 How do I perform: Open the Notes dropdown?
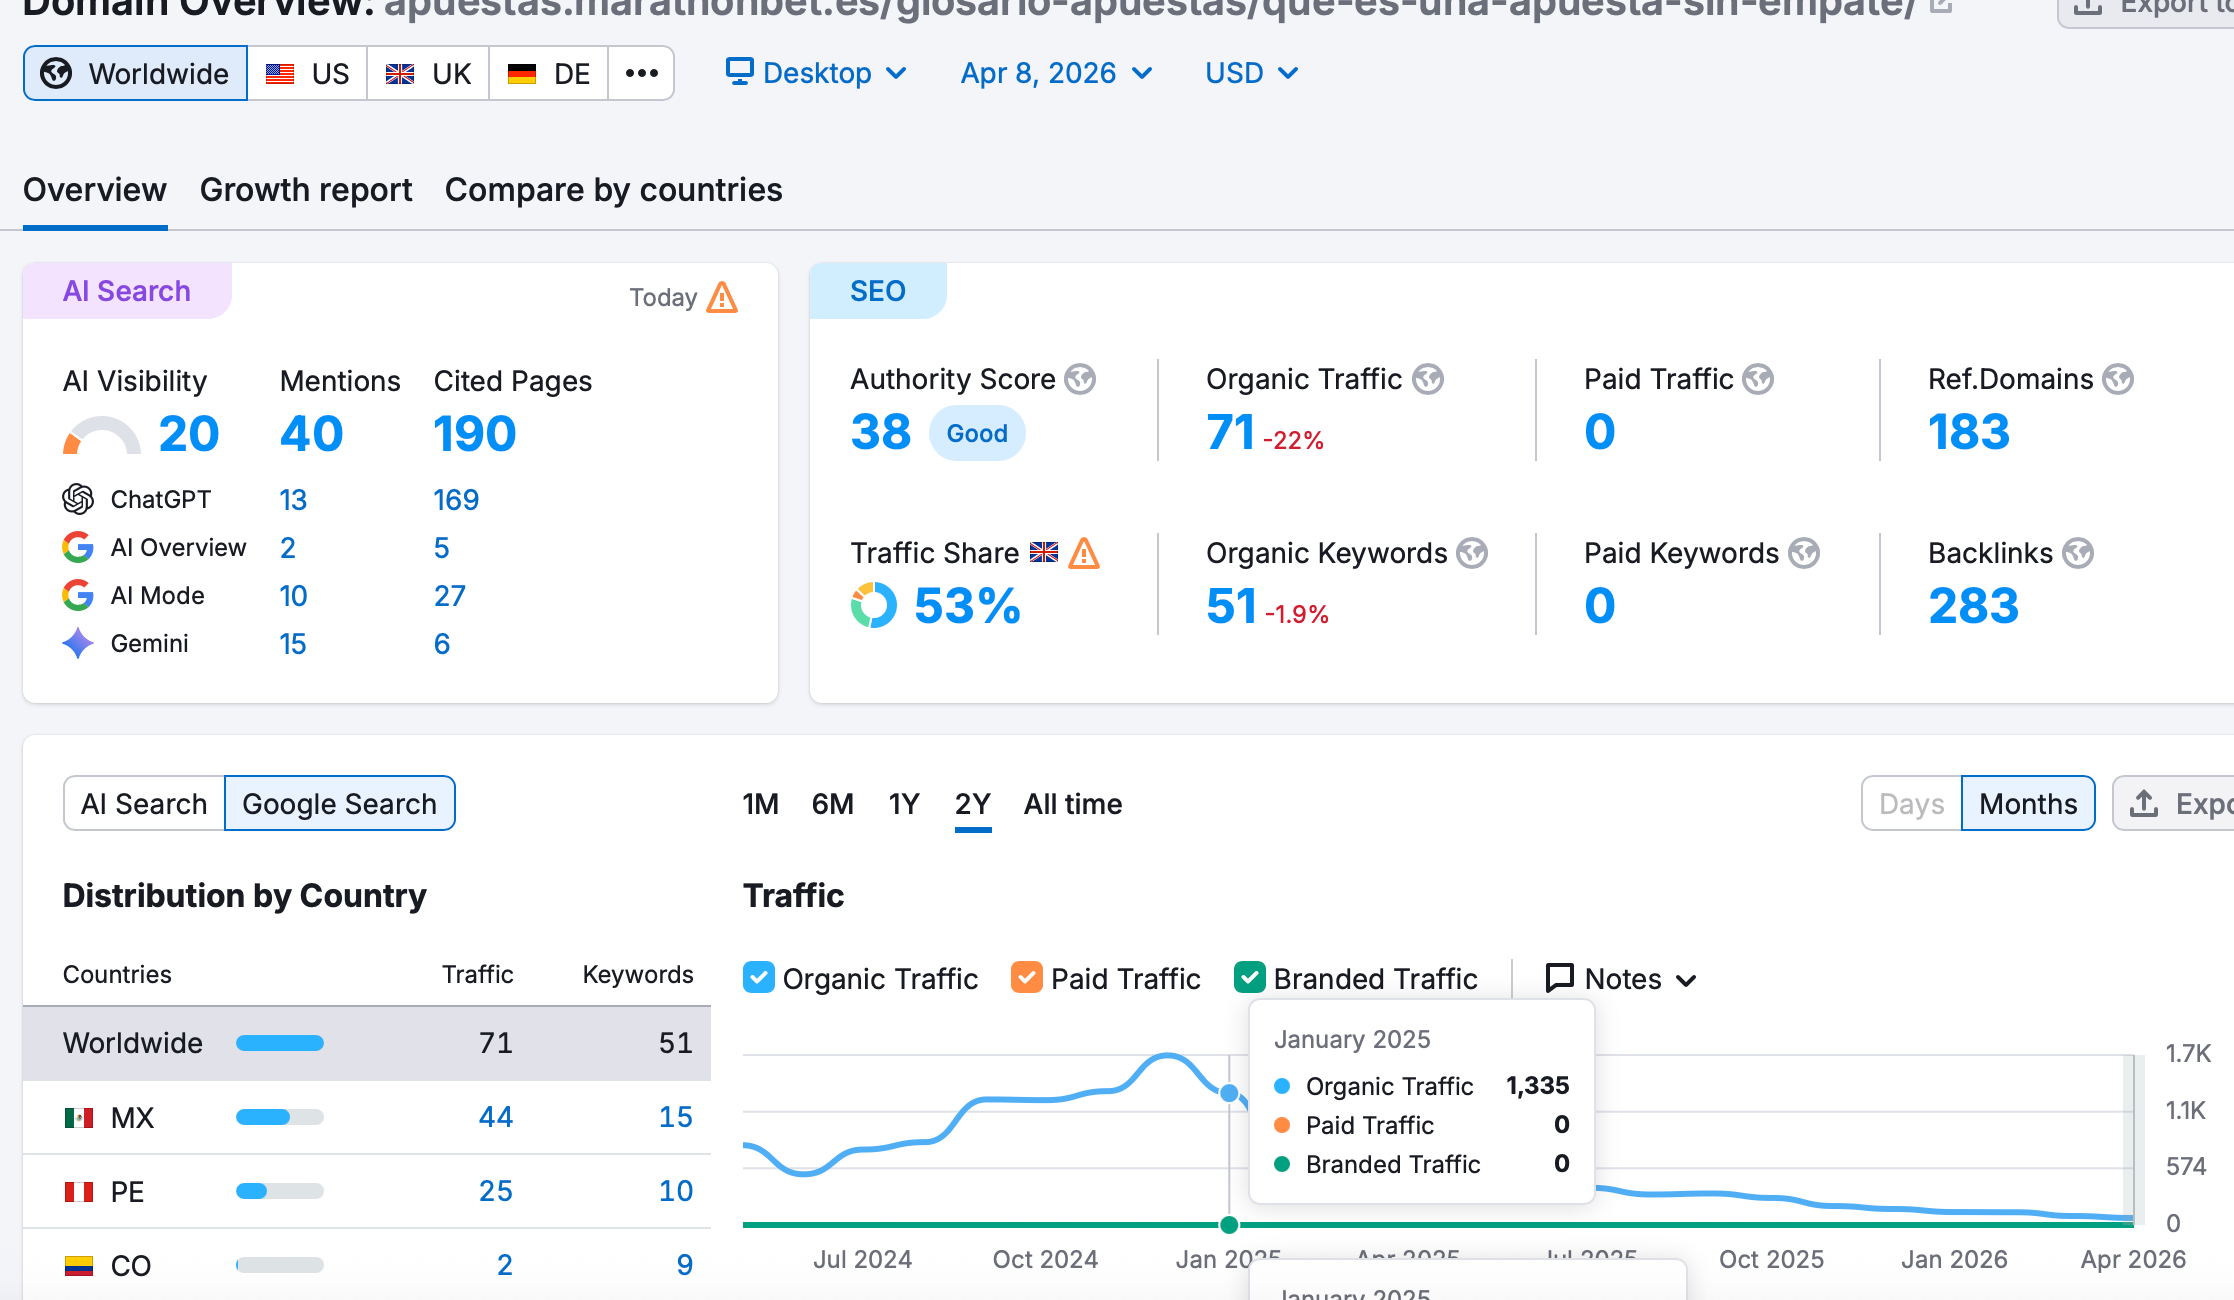coord(1621,978)
